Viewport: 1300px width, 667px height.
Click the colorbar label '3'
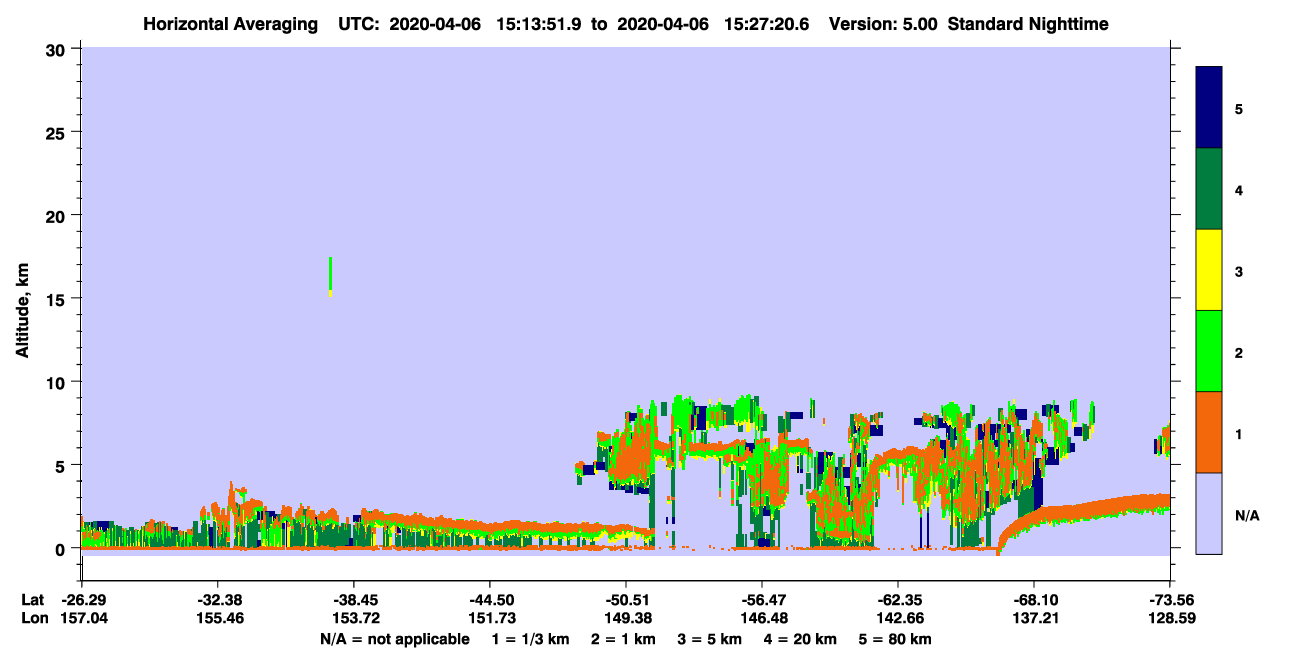tap(1238, 270)
